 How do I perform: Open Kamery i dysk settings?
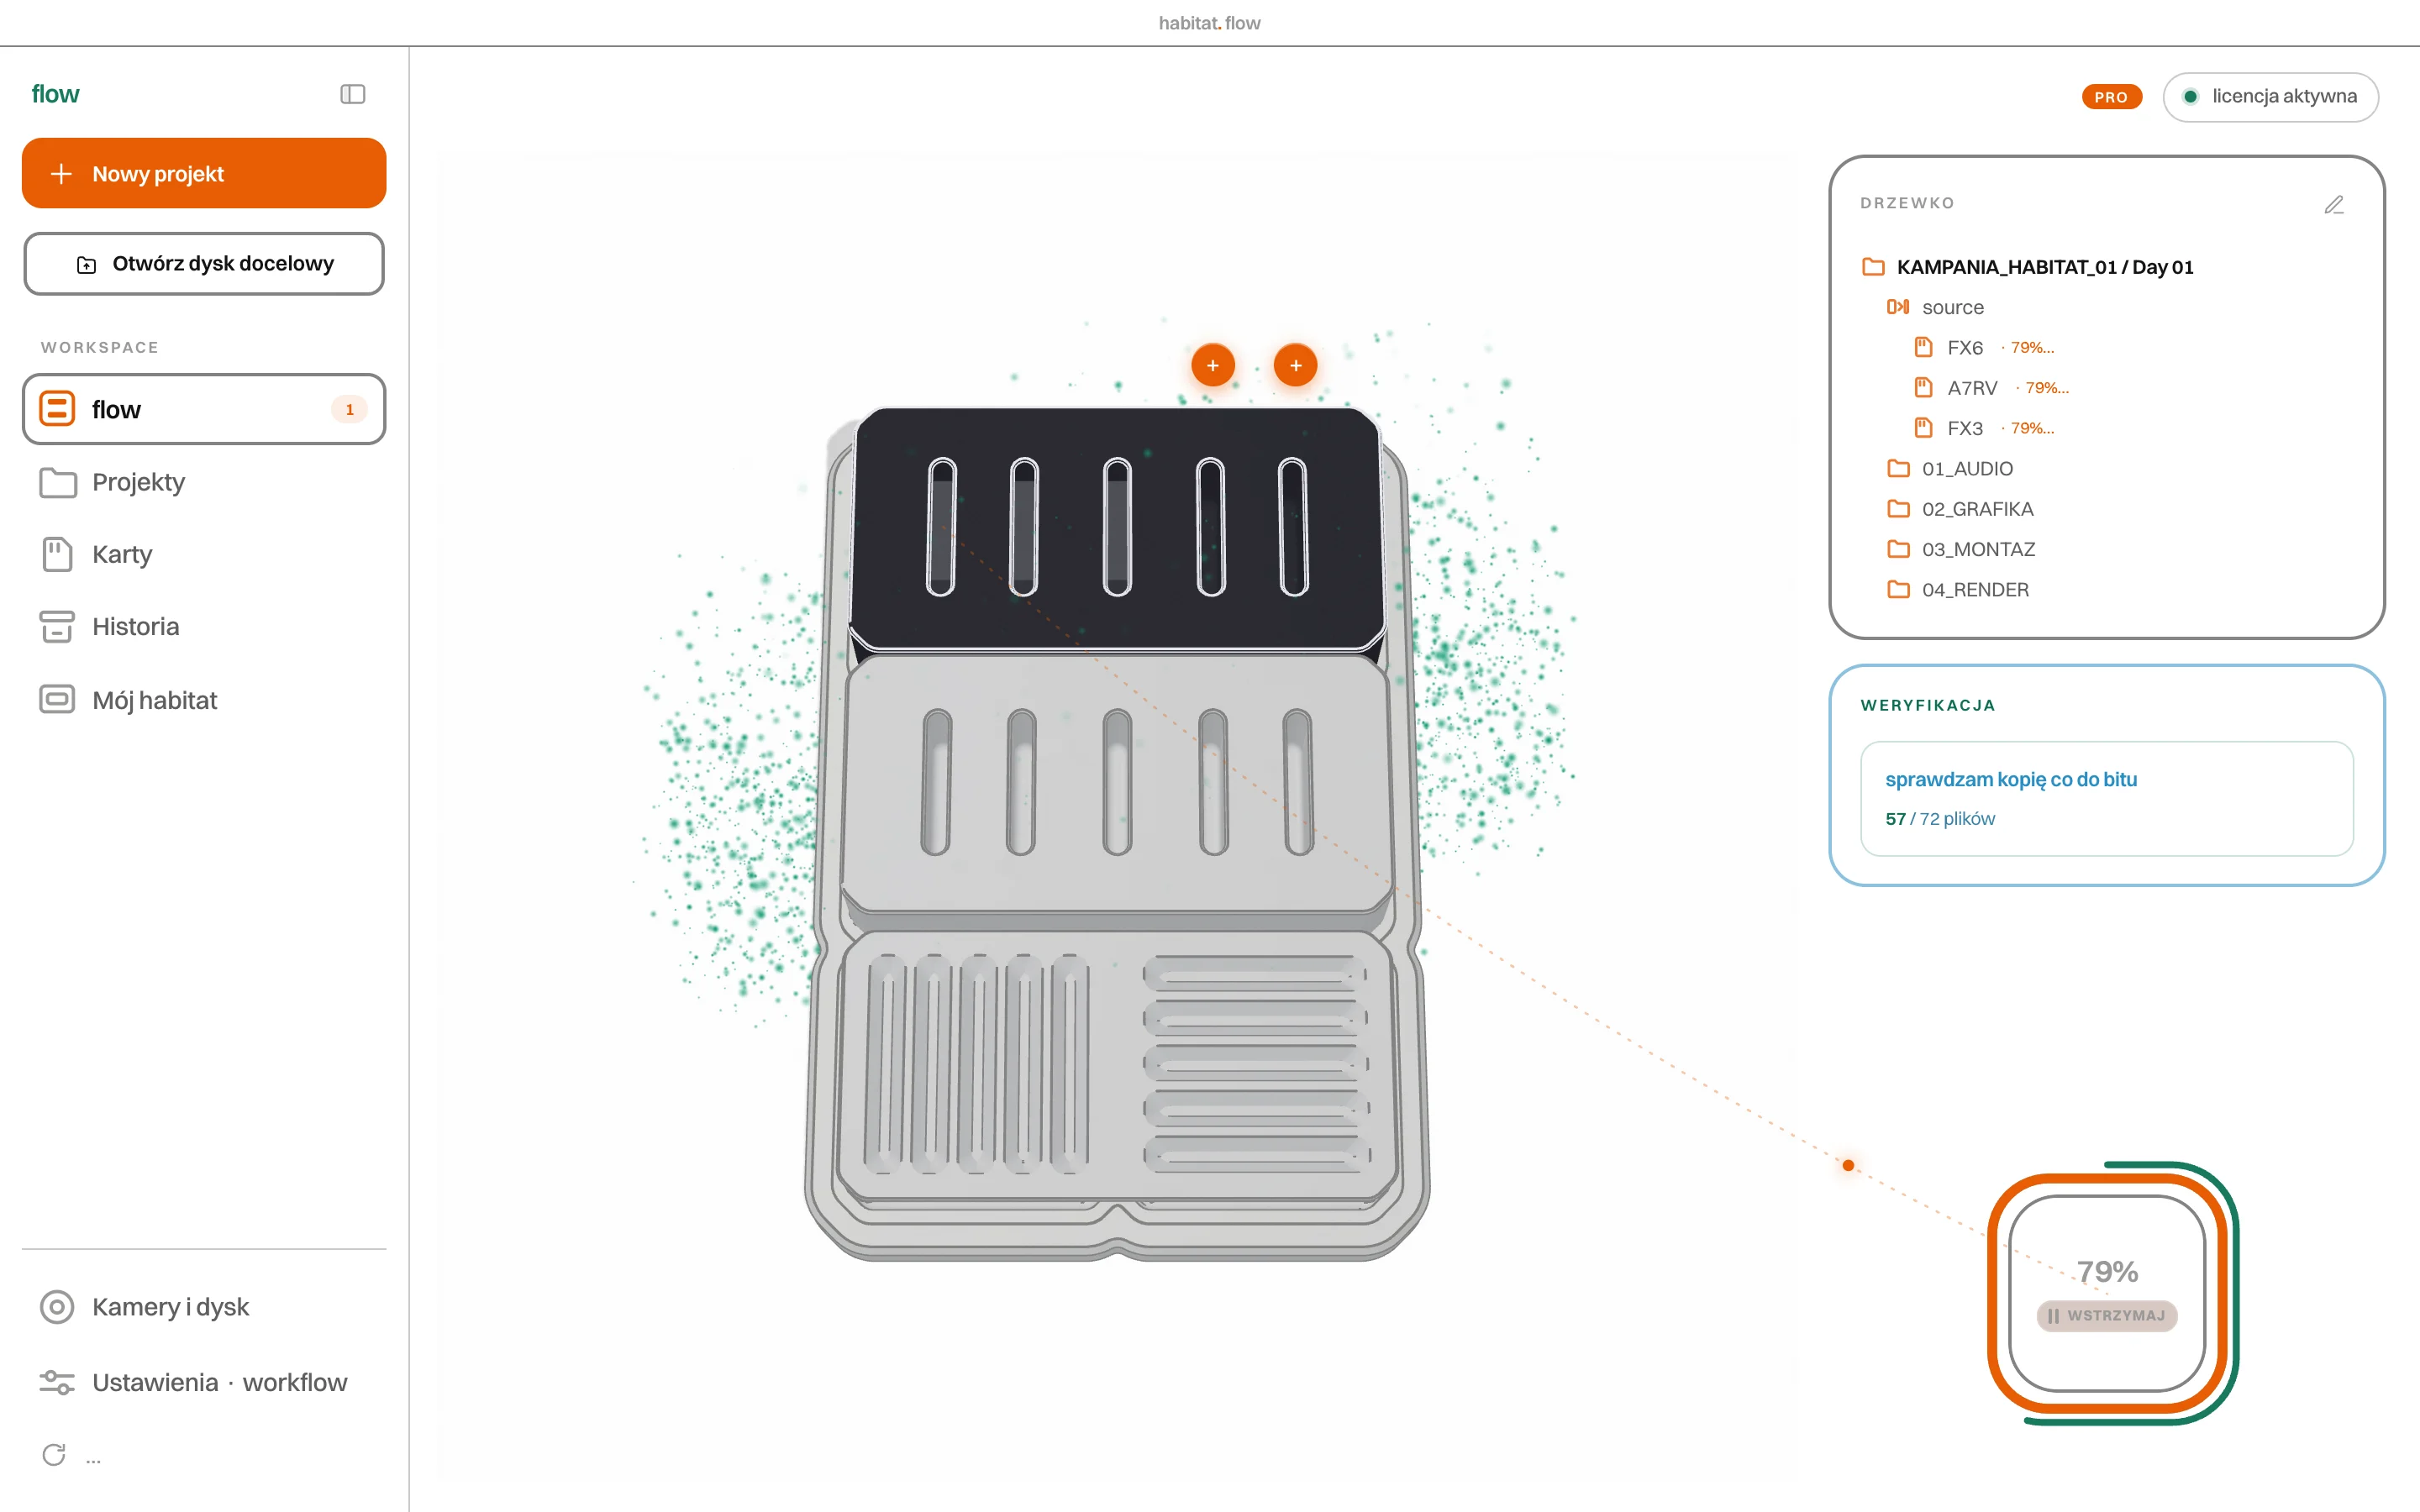click(x=204, y=1307)
